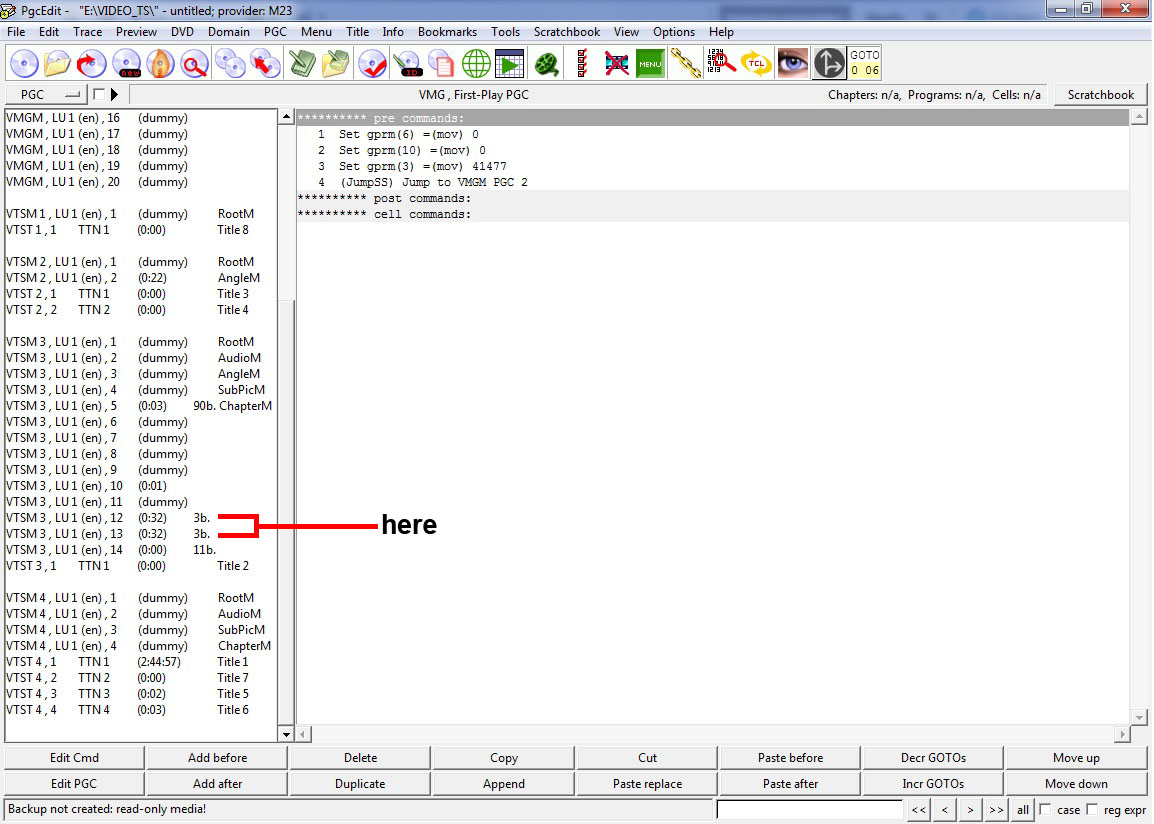1154x824 pixels.
Task: Select the VTST 3, 1 TTN 1 Title 2 row
Action: point(140,566)
